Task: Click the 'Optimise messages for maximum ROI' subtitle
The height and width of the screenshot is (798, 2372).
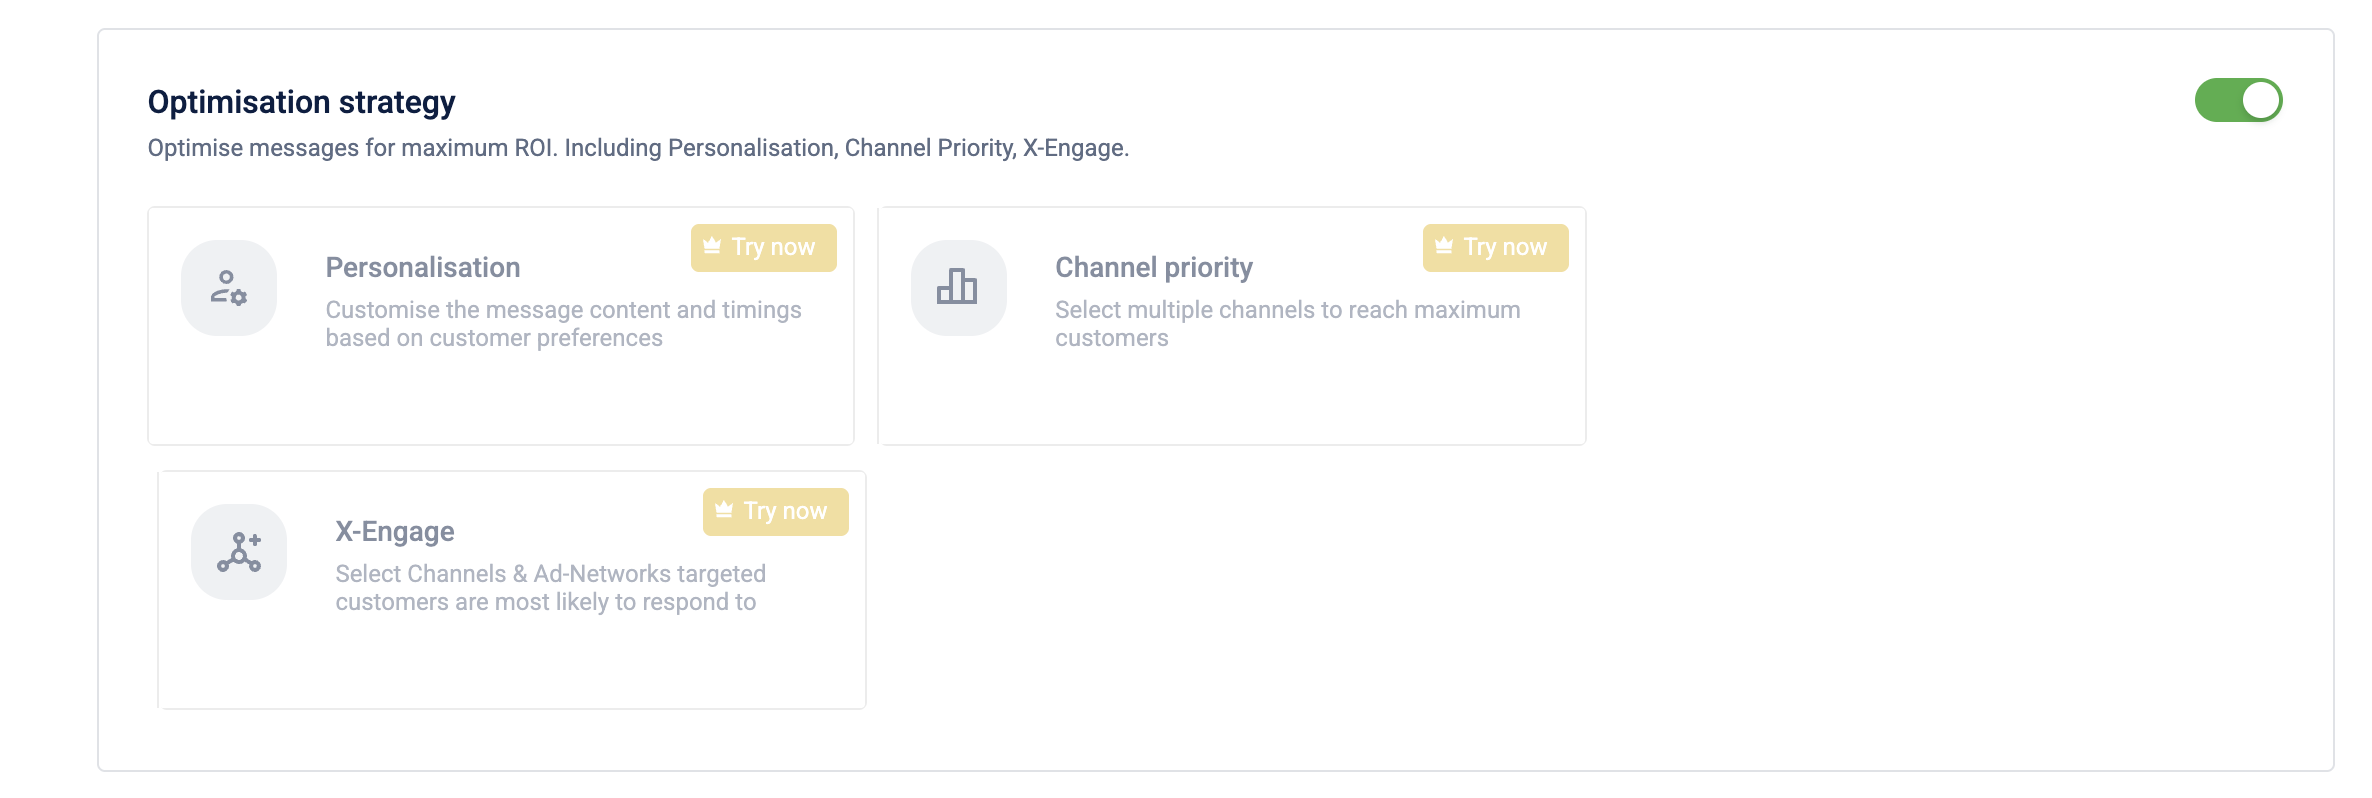Action: [x=638, y=148]
